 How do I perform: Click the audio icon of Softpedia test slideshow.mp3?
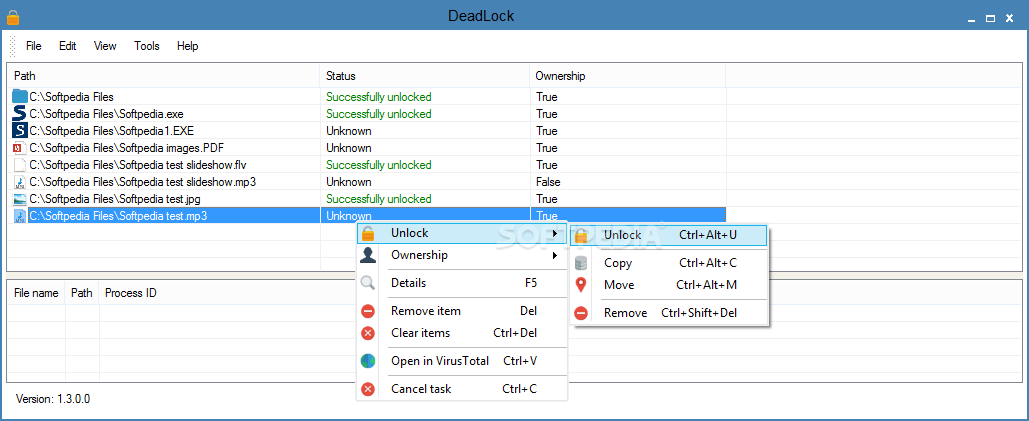(x=20, y=182)
